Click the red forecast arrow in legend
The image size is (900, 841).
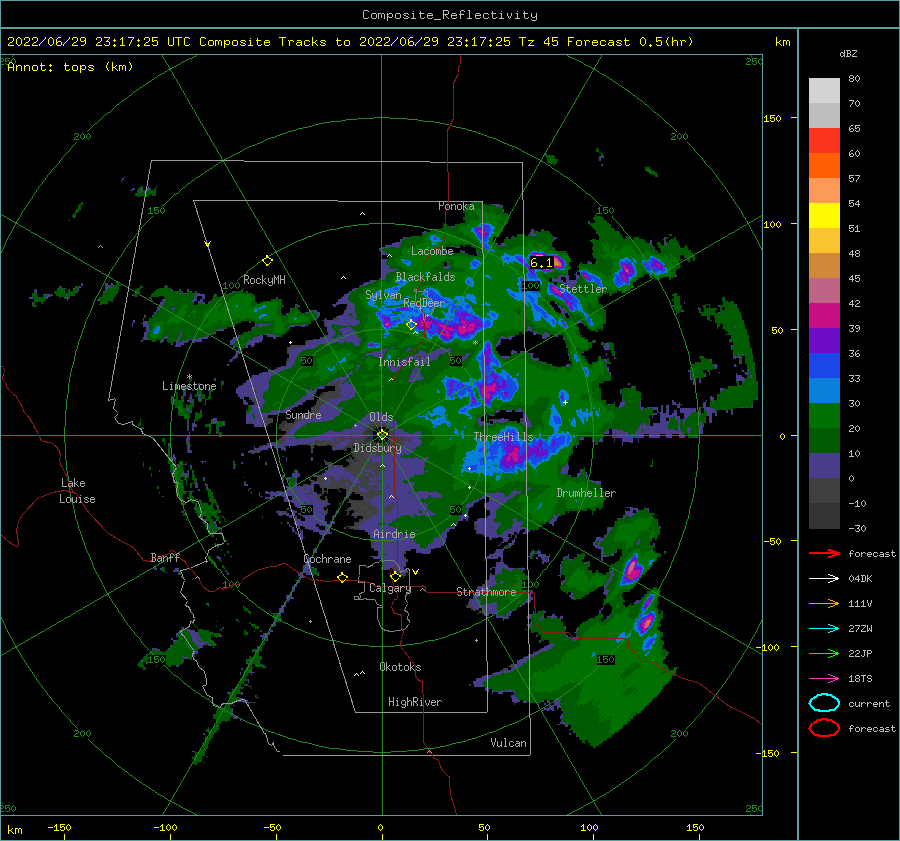tap(824, 553)
